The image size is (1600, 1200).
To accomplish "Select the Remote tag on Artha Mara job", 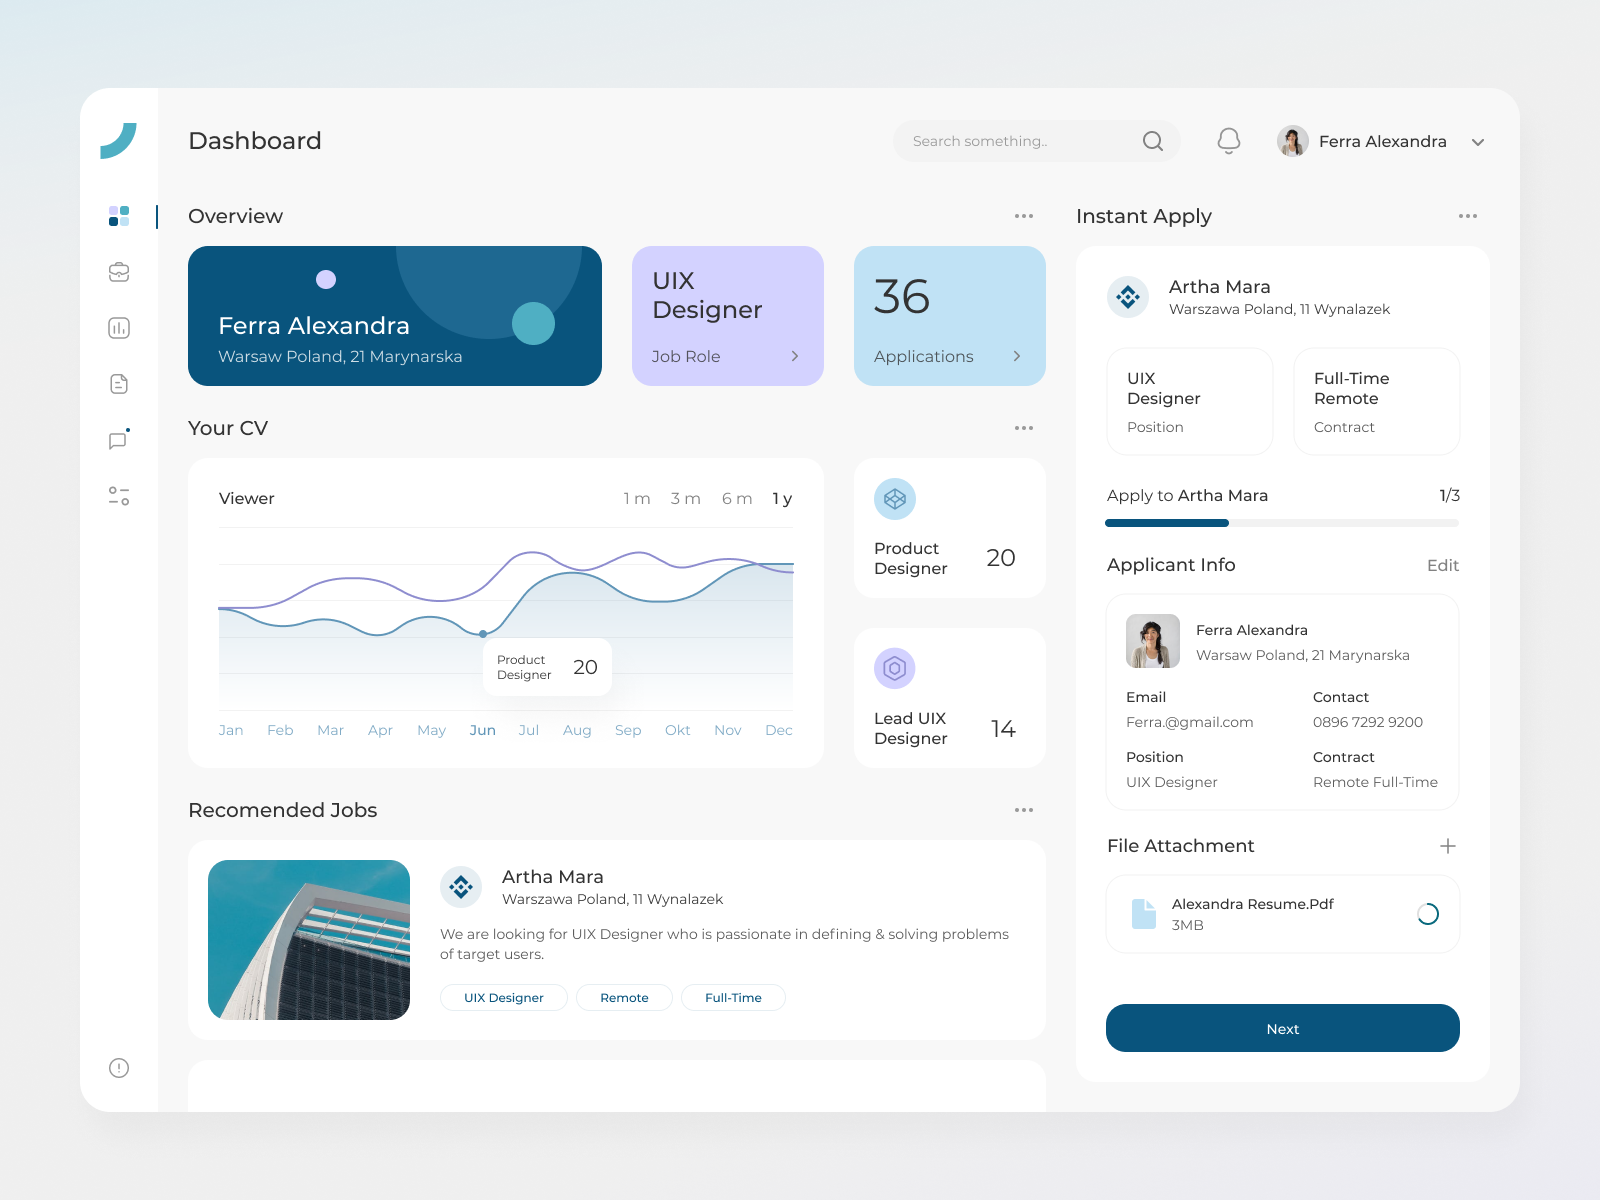I will click(x=623, y=997).
